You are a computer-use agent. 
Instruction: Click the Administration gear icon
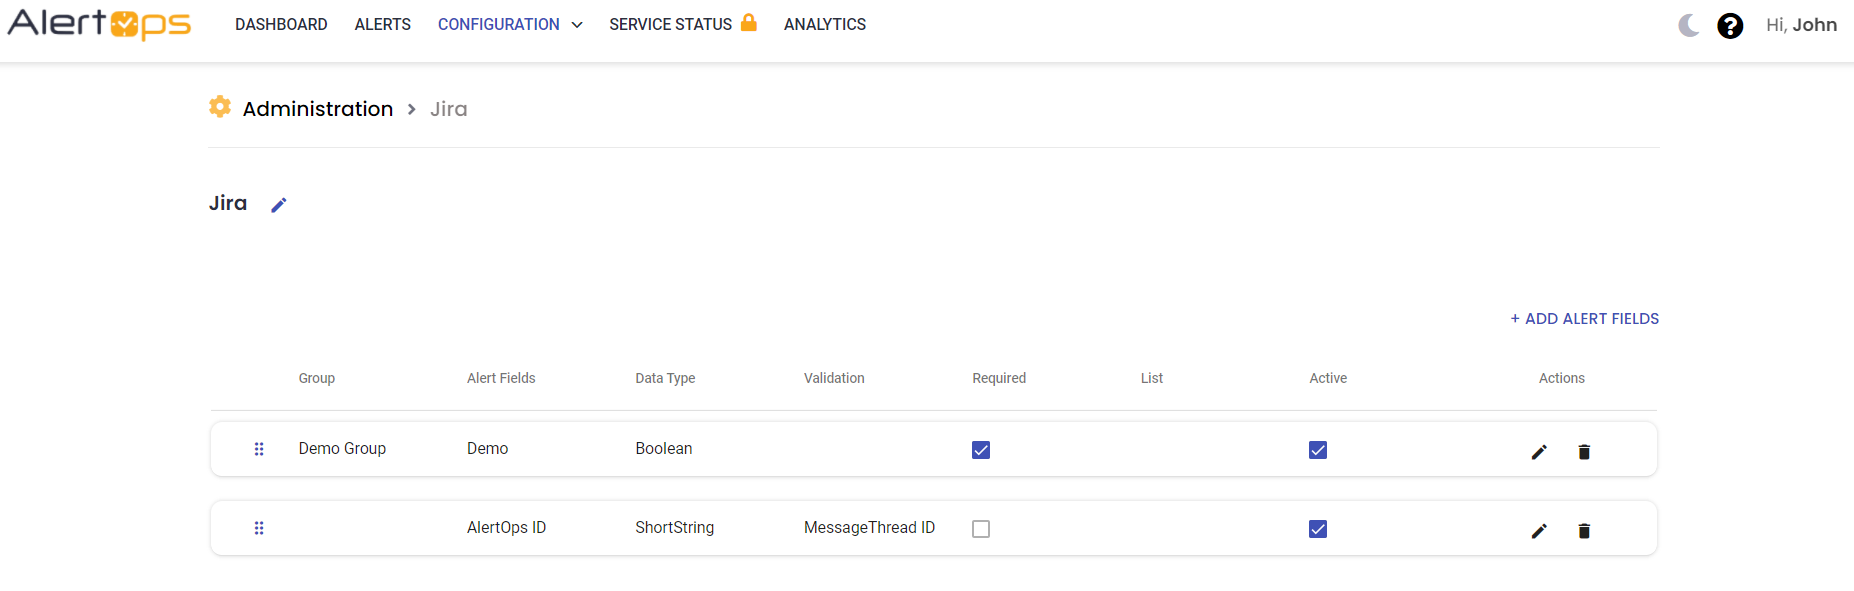220,107
